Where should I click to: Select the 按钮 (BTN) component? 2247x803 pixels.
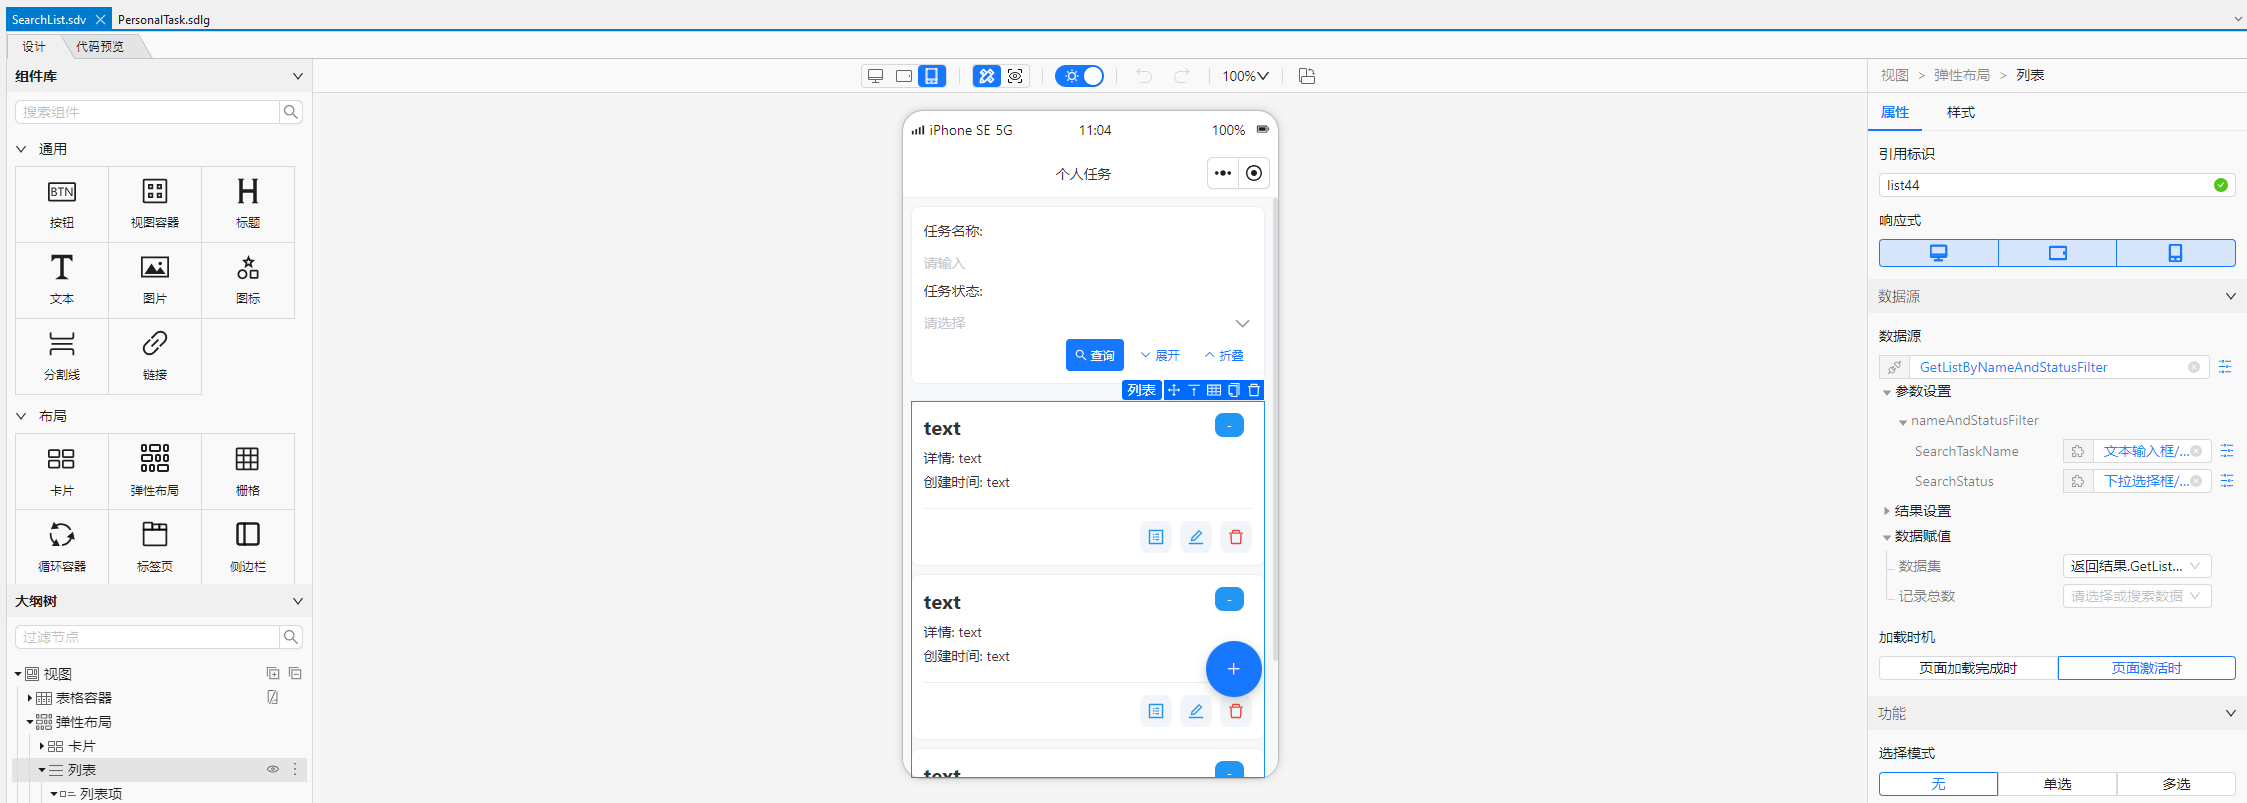click(x=62, y=204)
